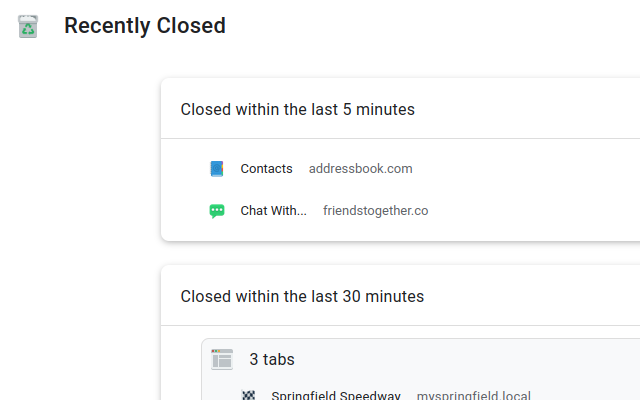The width and height of the screenshot is (640, 400).
Task: Select the Recently Closed page title
Action: 145,26
